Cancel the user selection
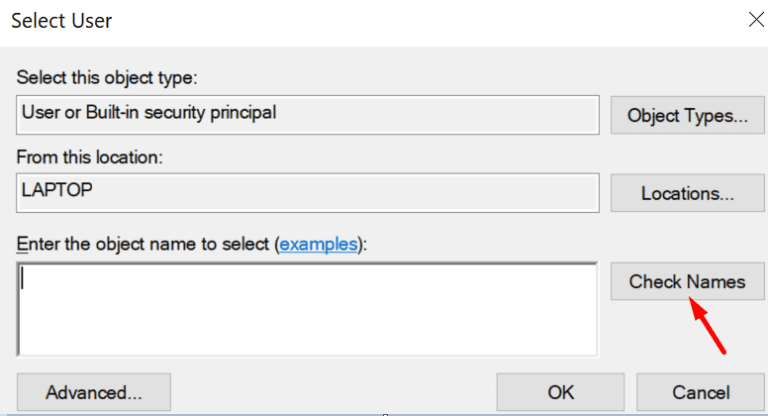Viewport: 768px width, 416px height. click(700, 392)
